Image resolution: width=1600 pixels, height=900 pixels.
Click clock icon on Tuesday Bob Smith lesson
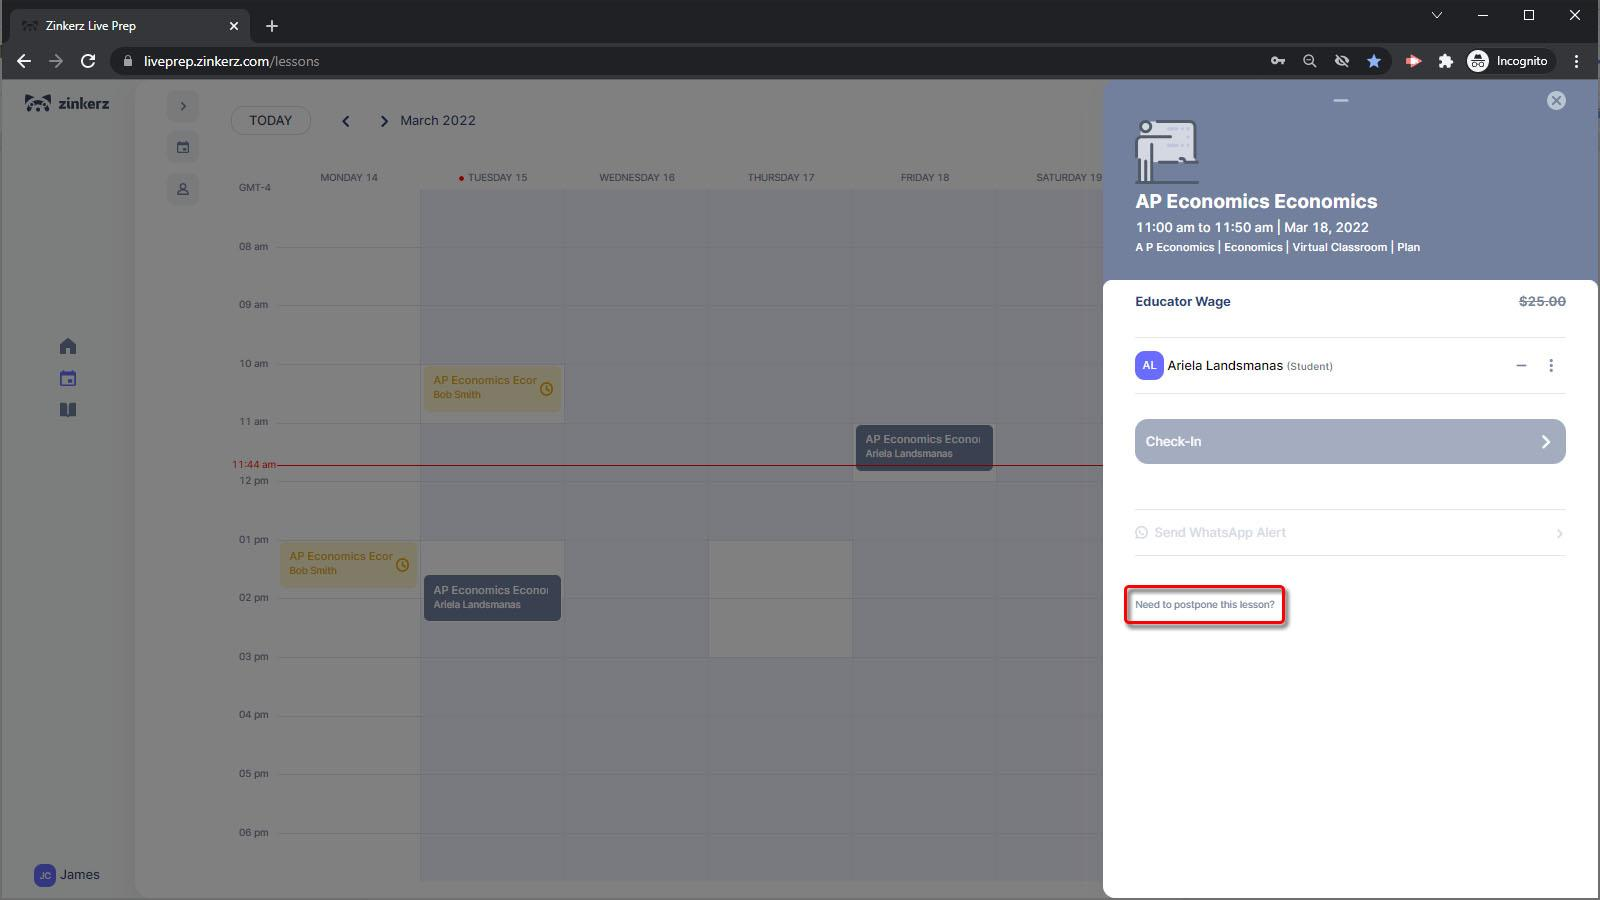click(x=546, y=389)
